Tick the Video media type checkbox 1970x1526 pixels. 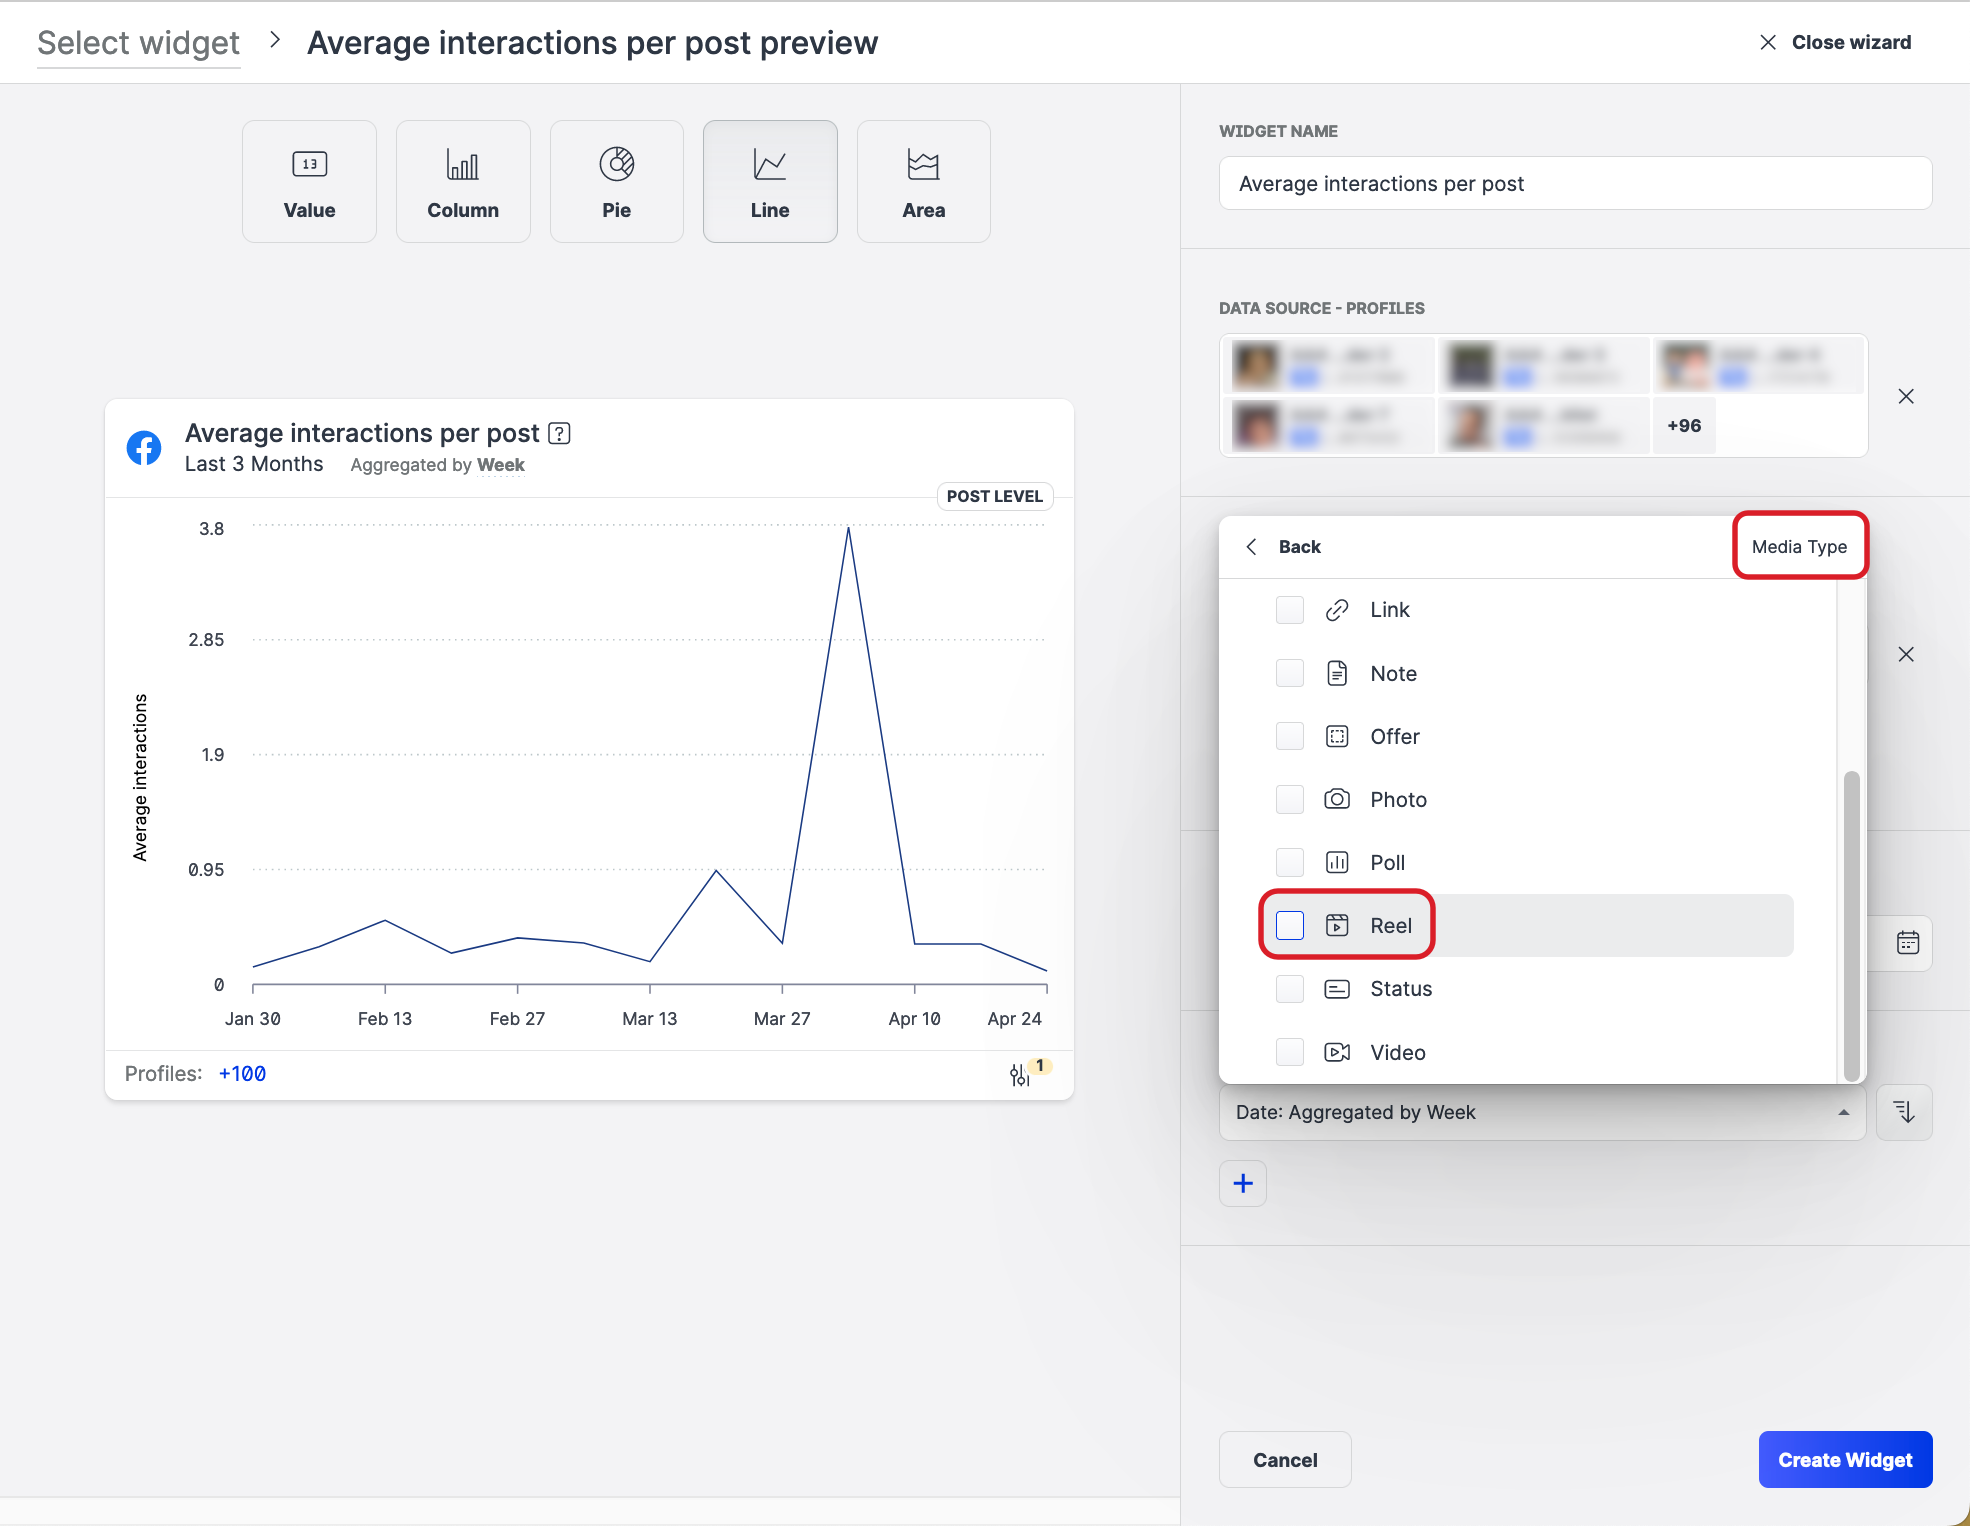tap(1290, 1052)
